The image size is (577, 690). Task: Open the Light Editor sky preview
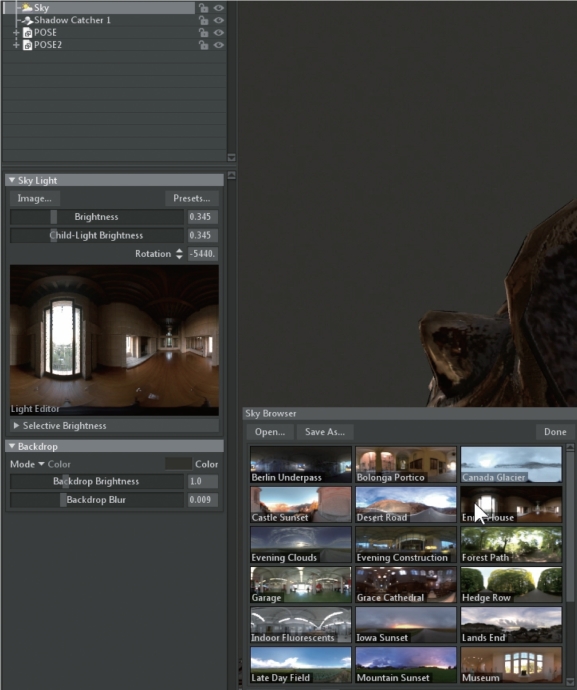click(x=114, y=340)
